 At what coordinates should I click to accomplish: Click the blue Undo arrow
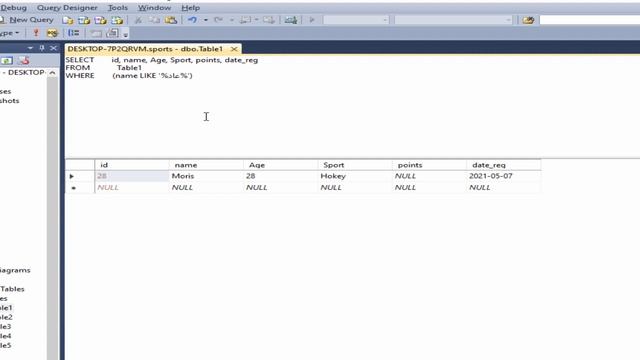point(192,20)
